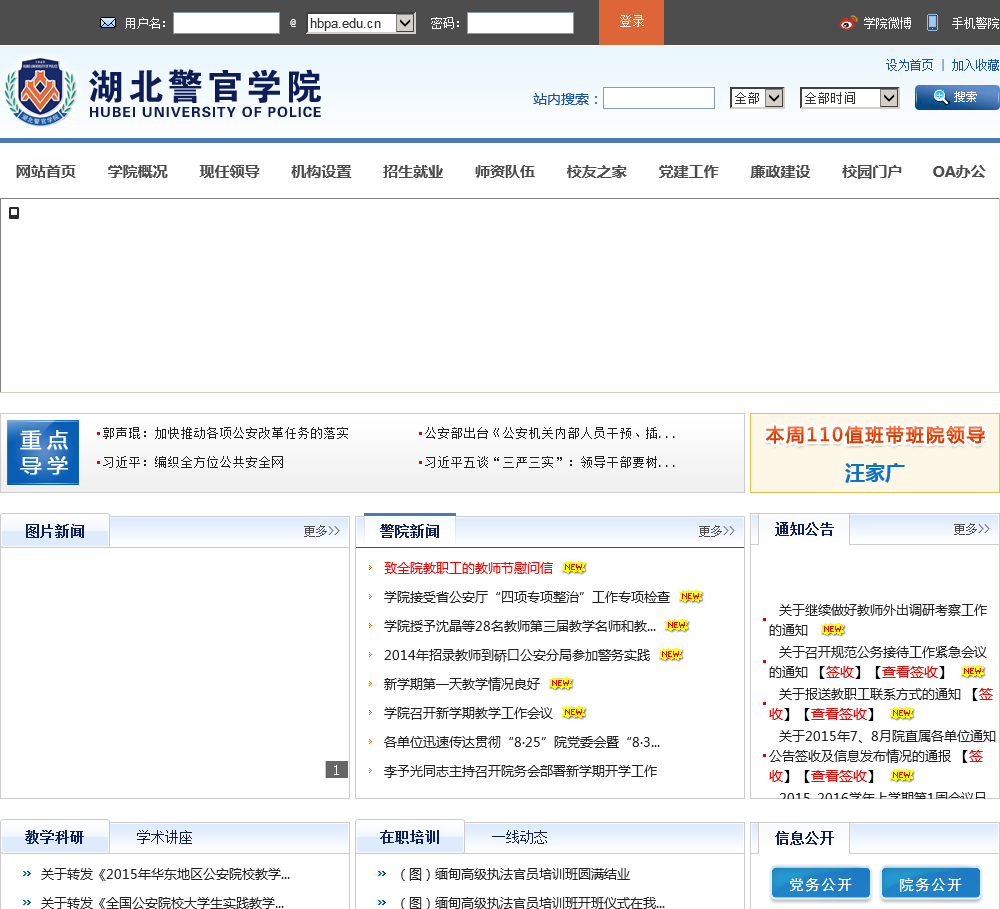Open （图）缅甸高级执法官员培训班圆满结业
1000x909 pixels.
point(515,874)
